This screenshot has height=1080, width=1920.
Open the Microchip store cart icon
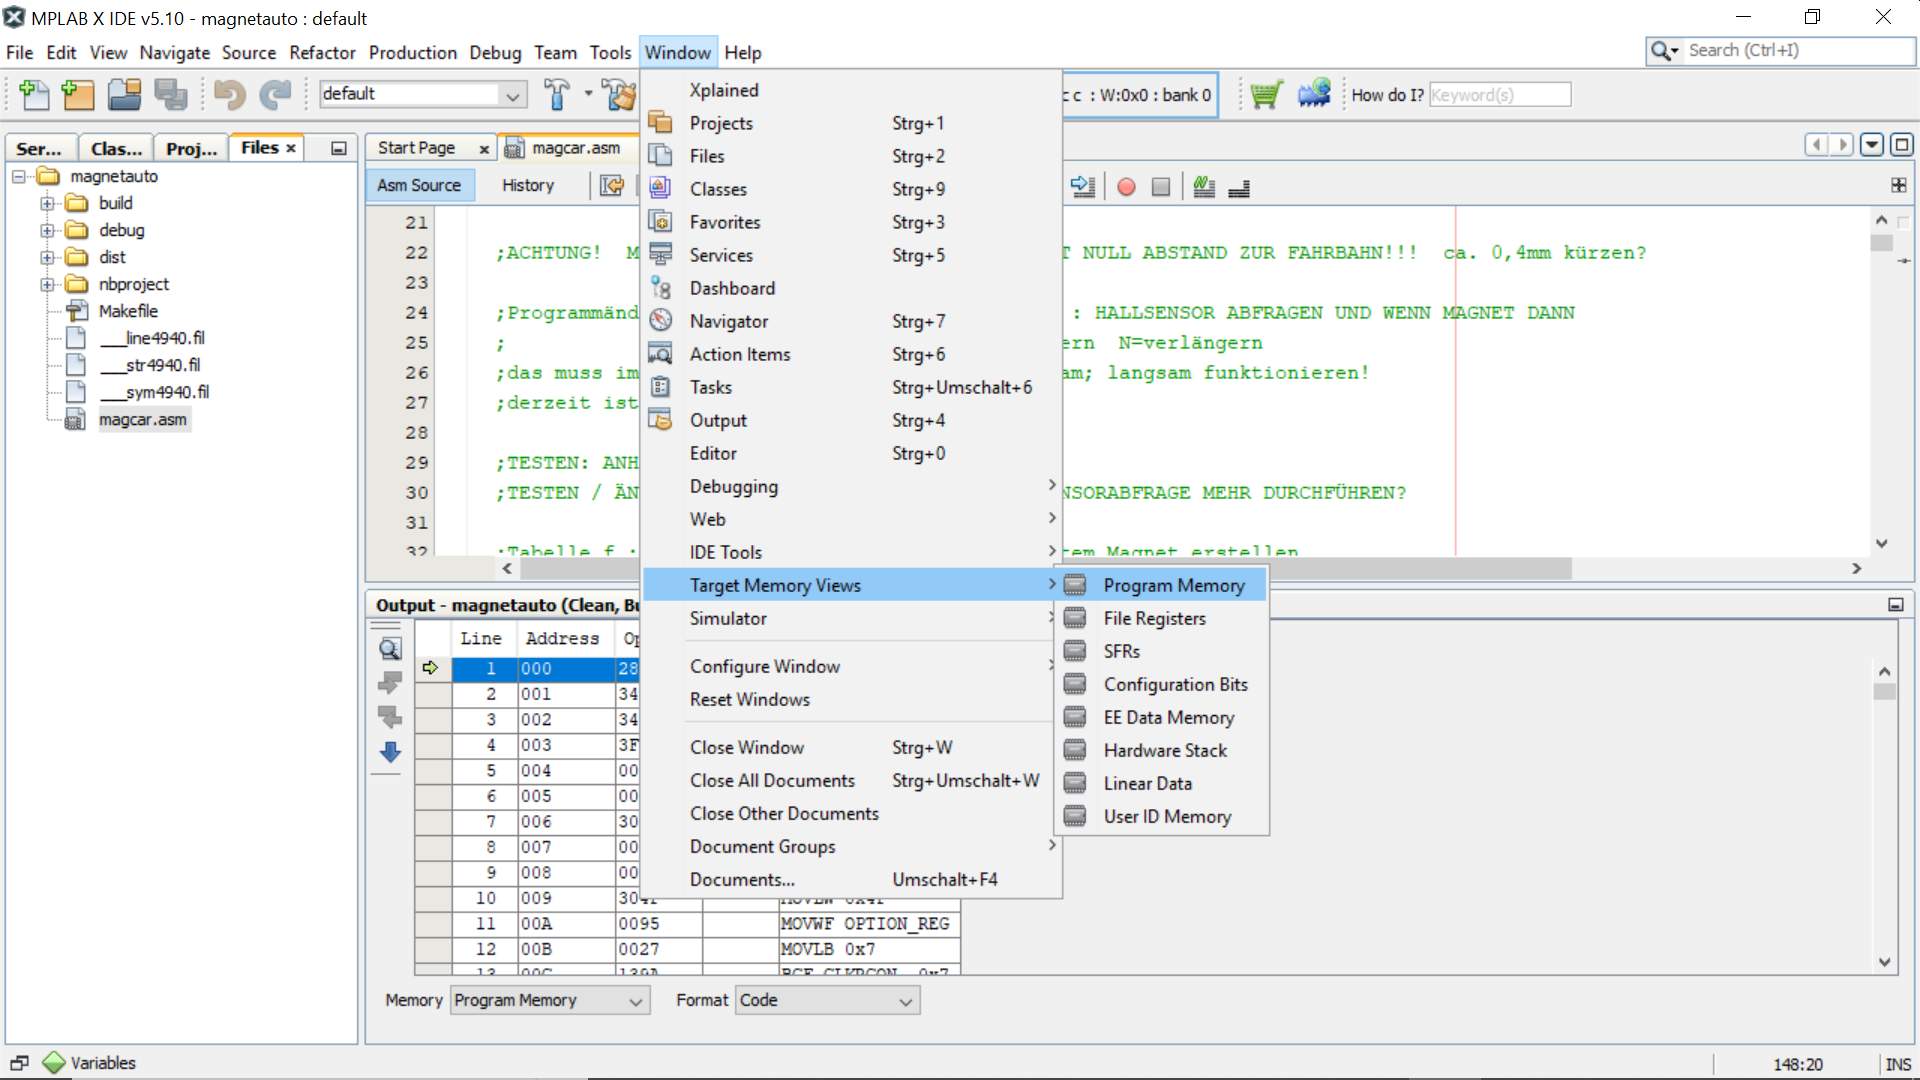(x=1266, y=95)
